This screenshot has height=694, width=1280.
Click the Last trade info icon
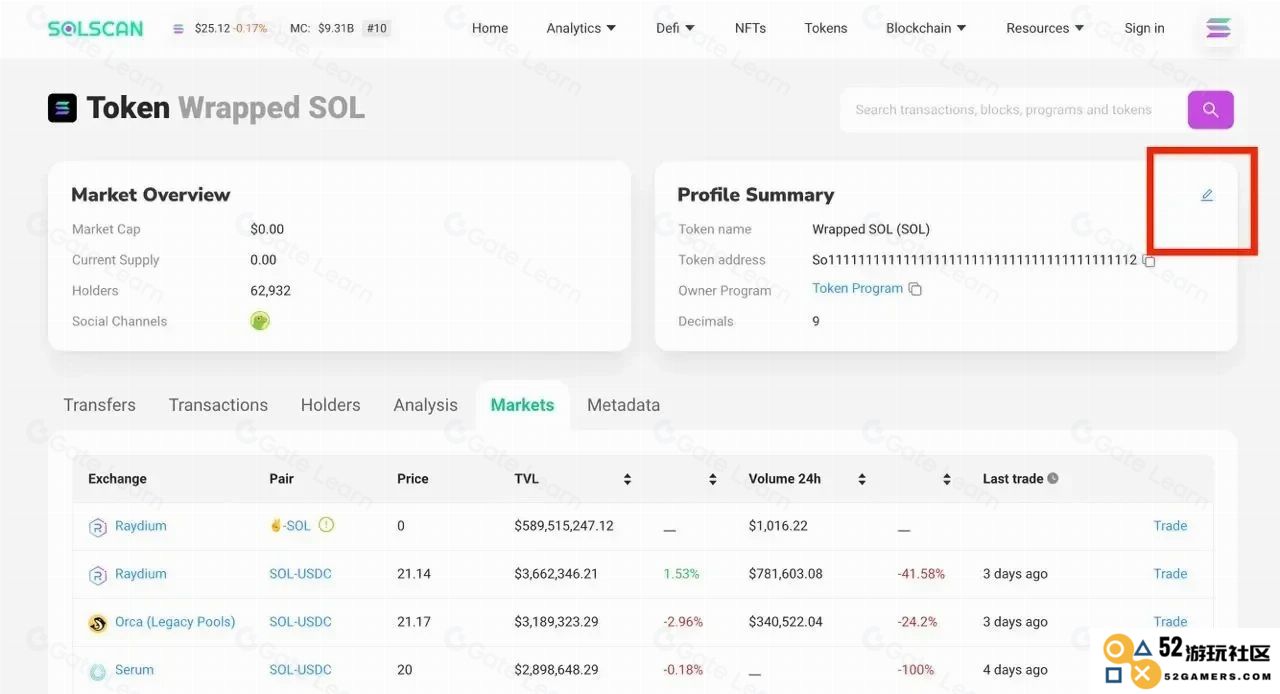click(1052, 479)
